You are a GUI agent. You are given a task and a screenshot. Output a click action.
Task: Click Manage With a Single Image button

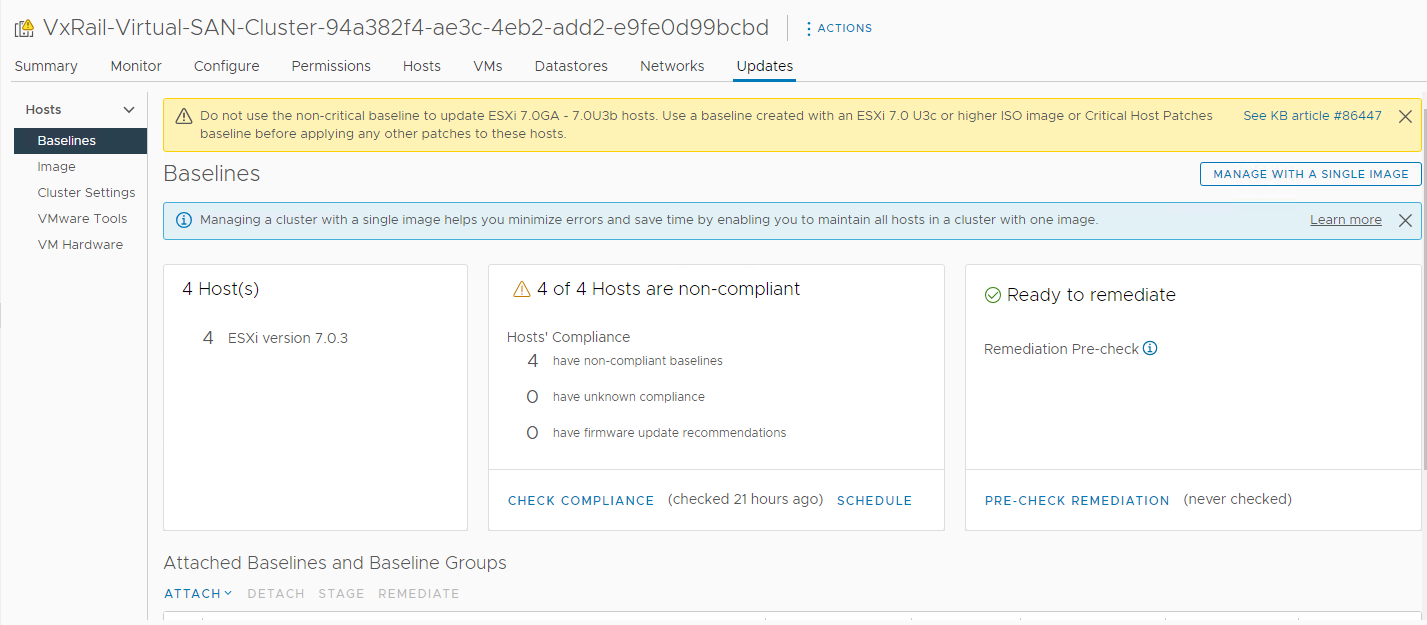coord(1310,174)
